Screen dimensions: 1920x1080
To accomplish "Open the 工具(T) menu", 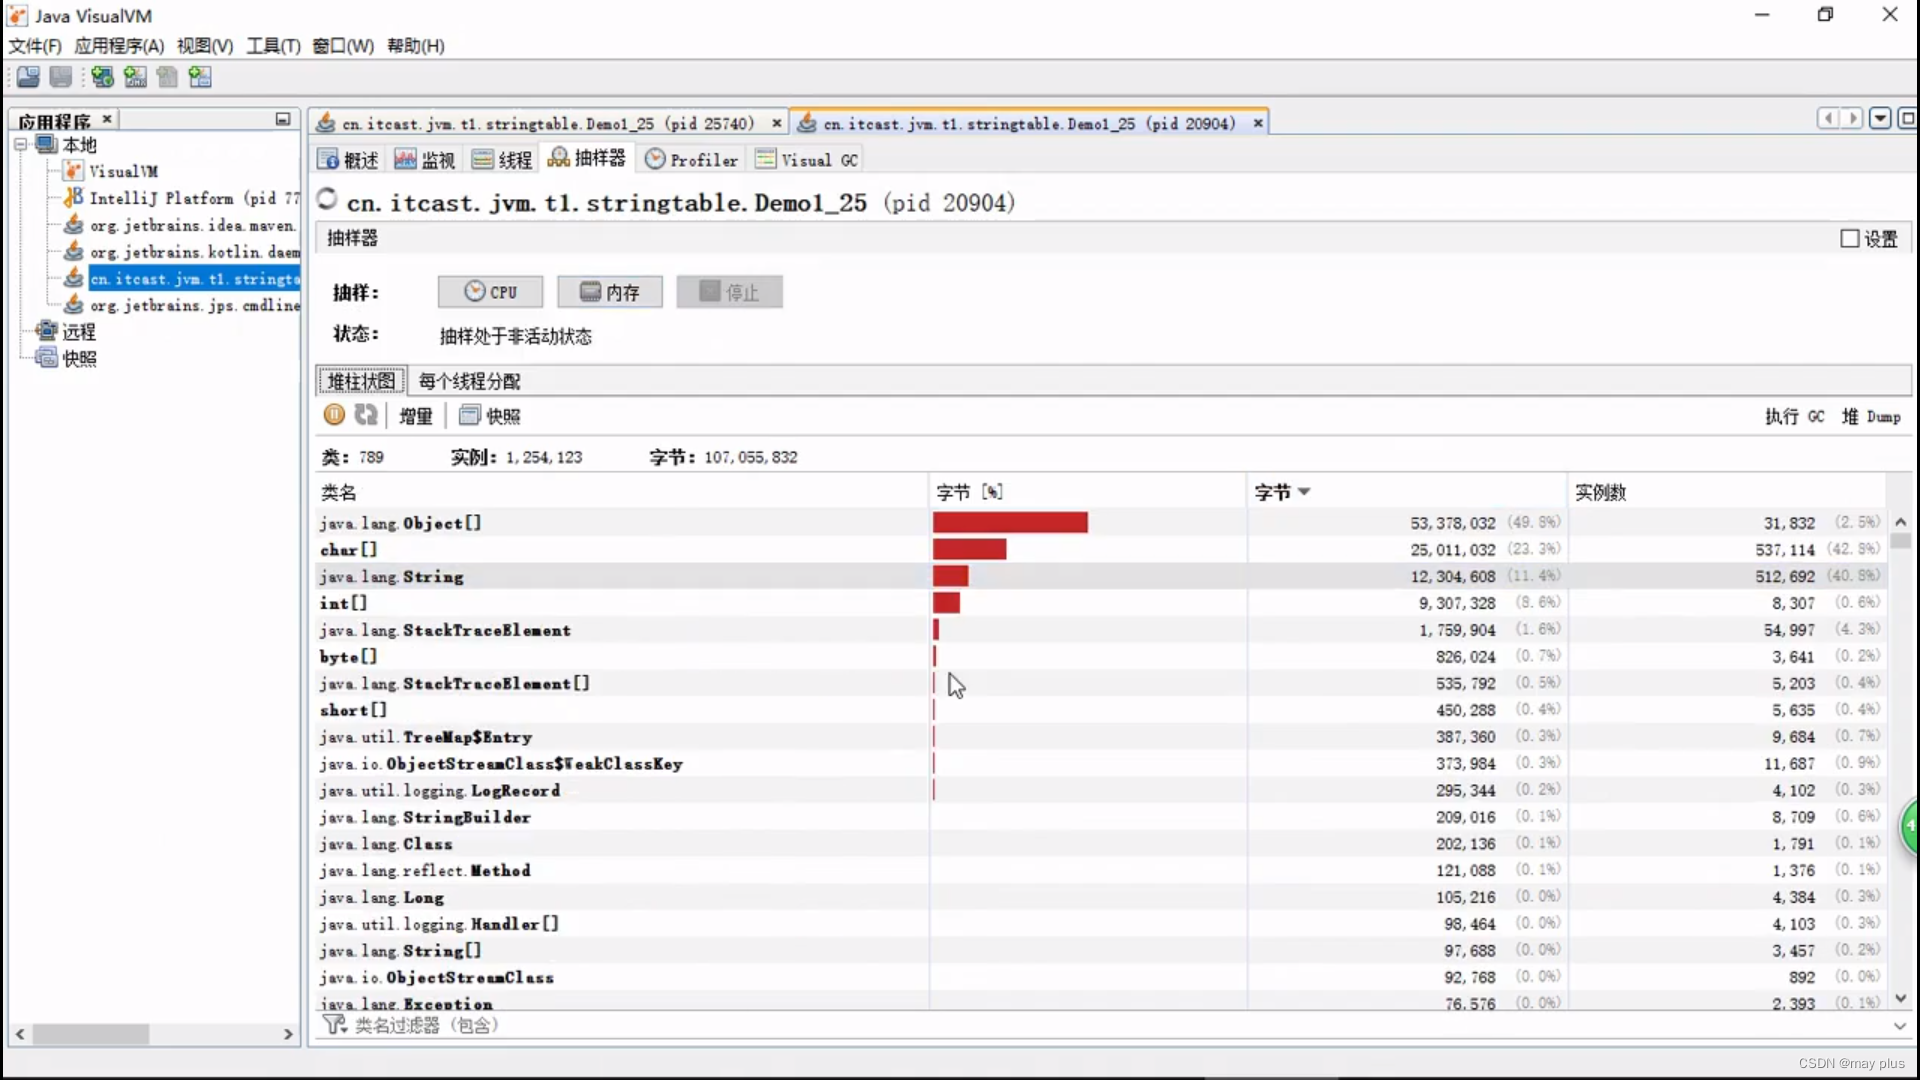I will pos(273,46).
